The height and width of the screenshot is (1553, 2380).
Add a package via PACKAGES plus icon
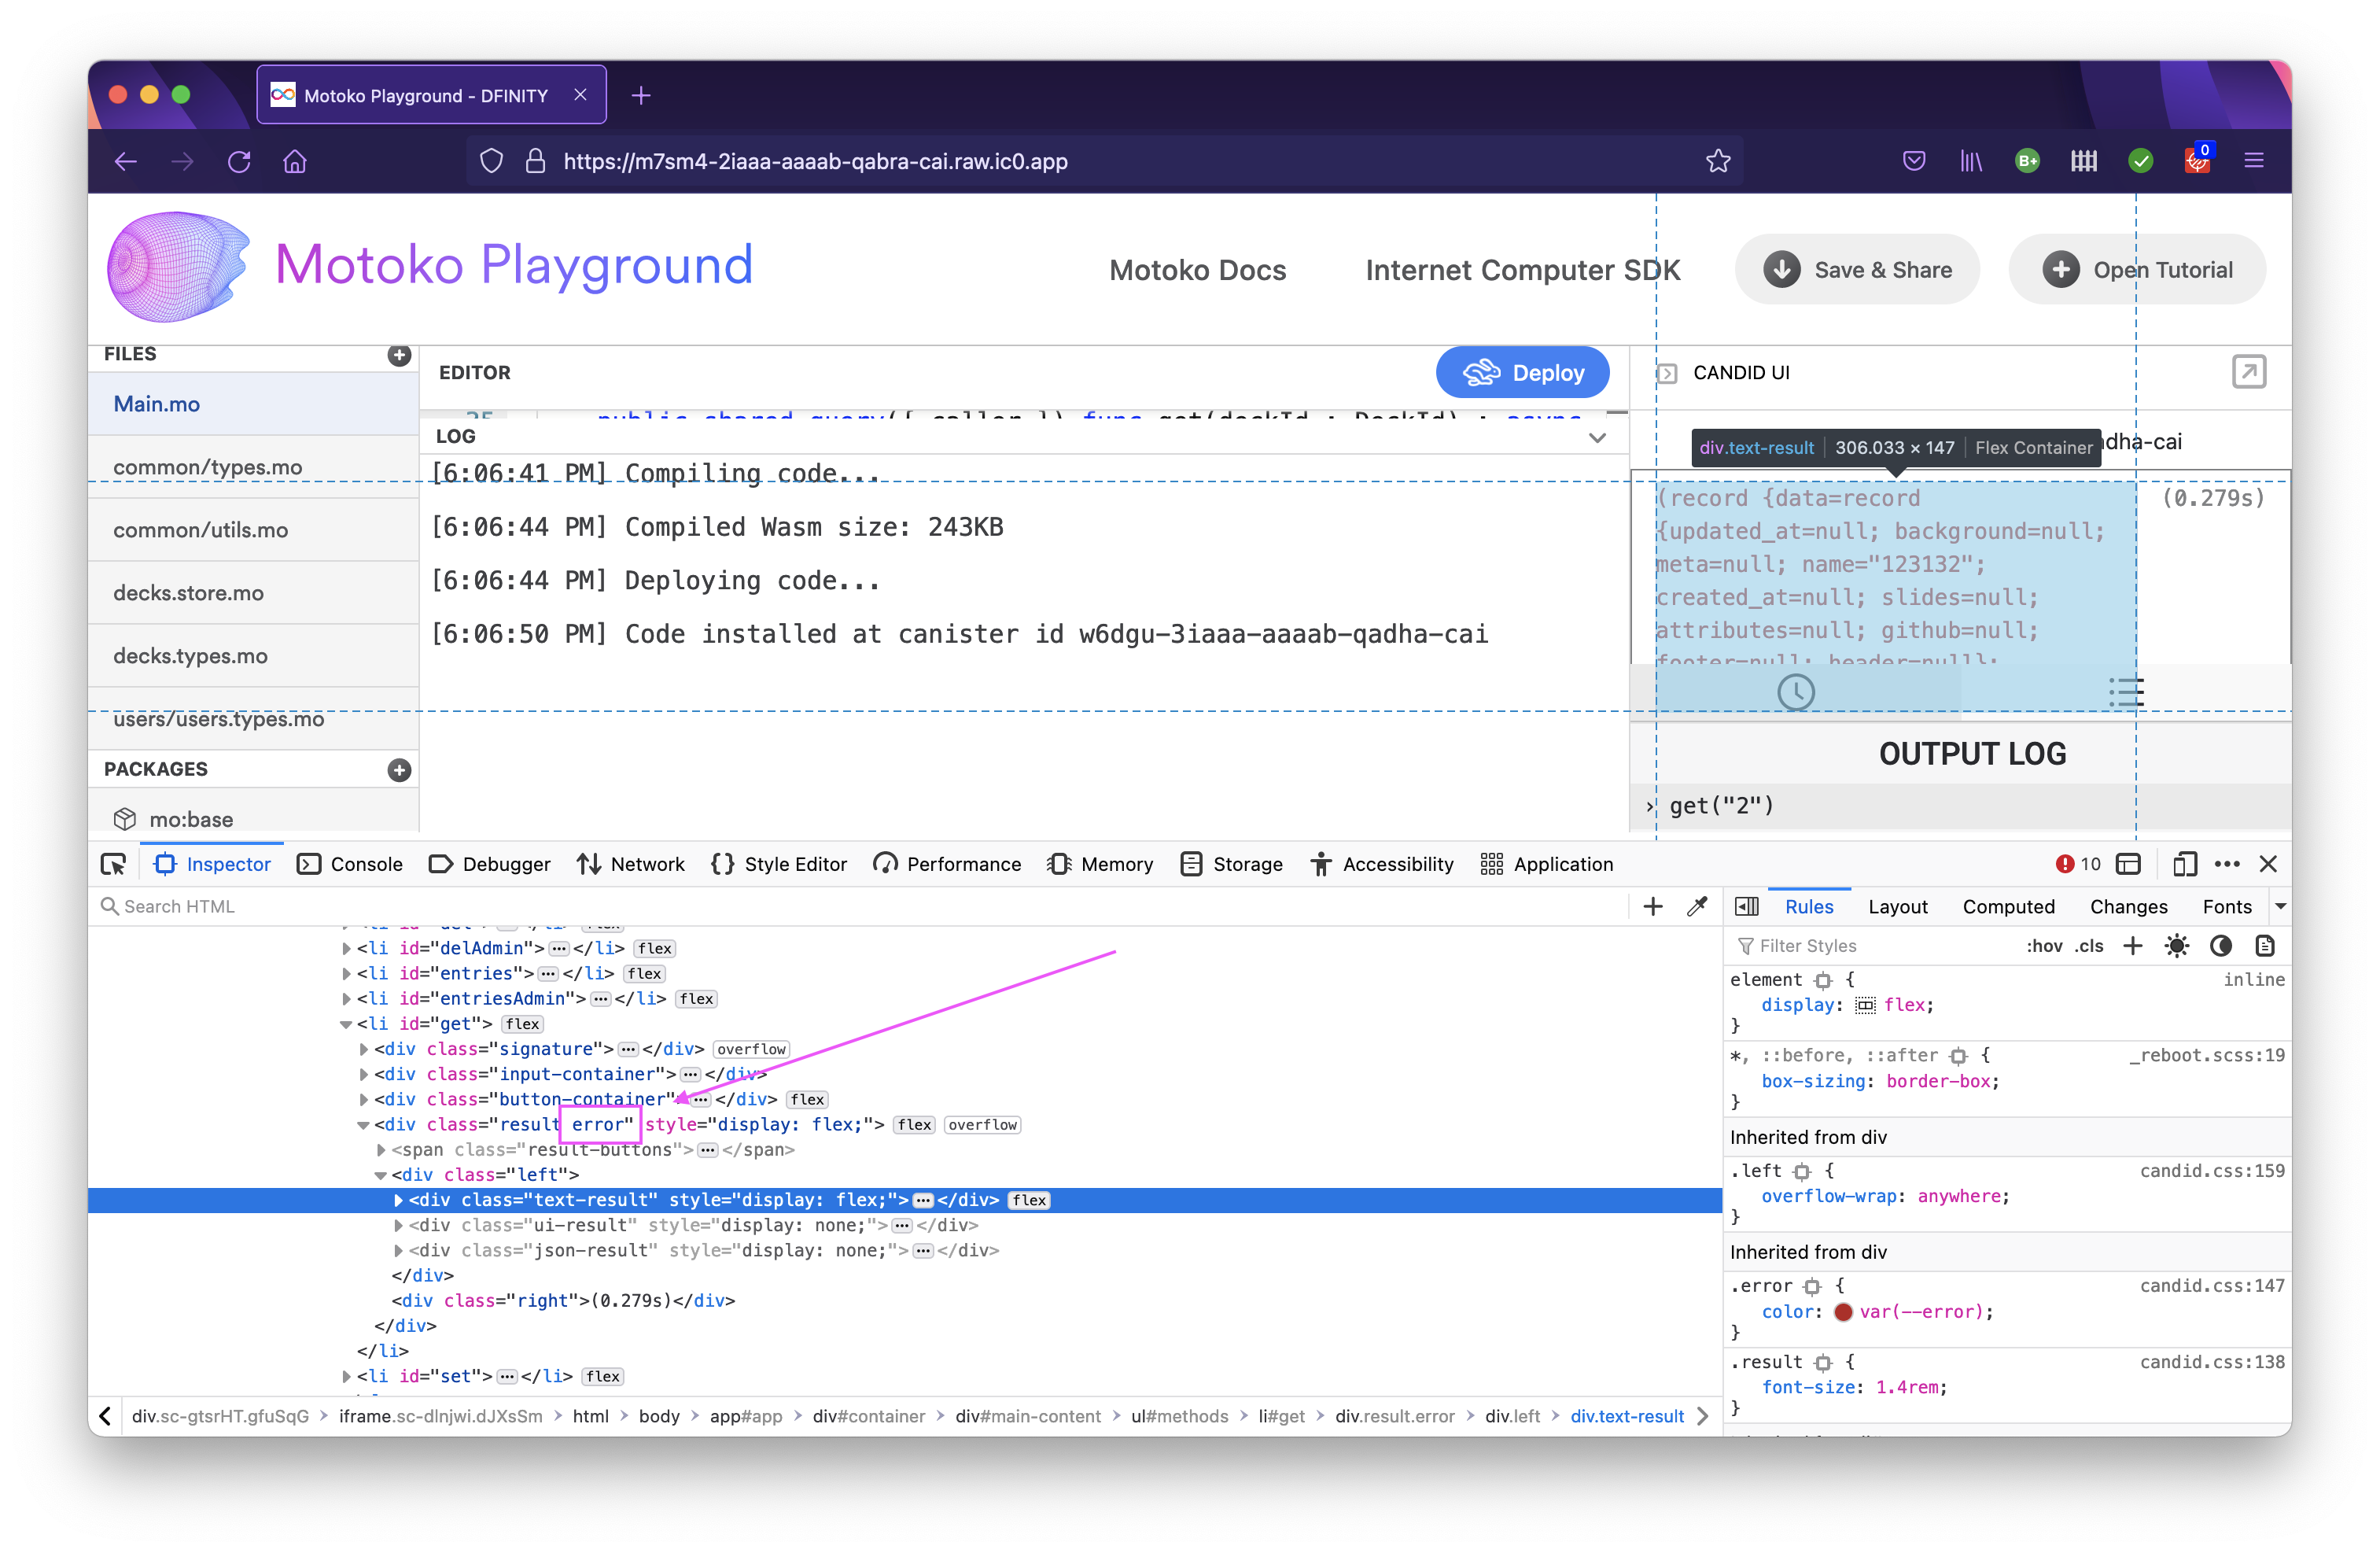pyautogui.click(x=399, y=770)
